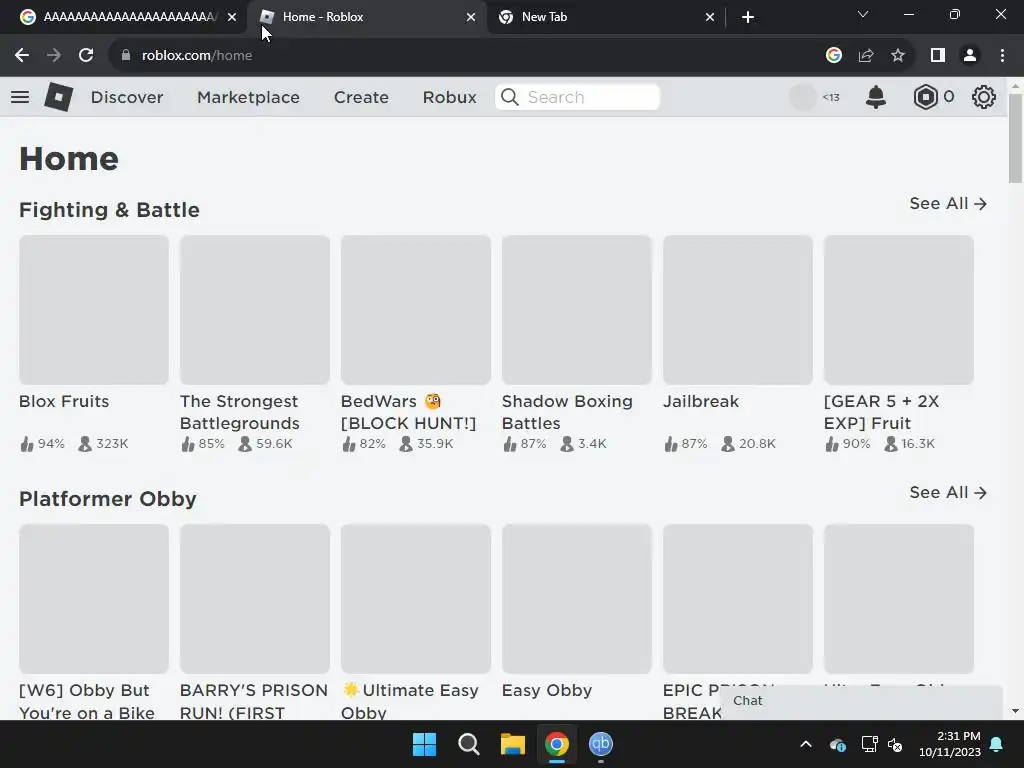The height and width of the screenshot is (768, 1024).
Task: Open a new tab with the plus button
Action: coord(748,17)
